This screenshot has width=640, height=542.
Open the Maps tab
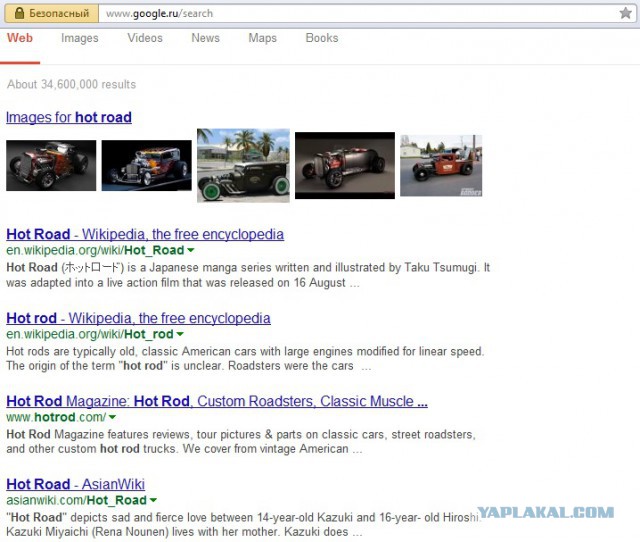click(262, 38)
